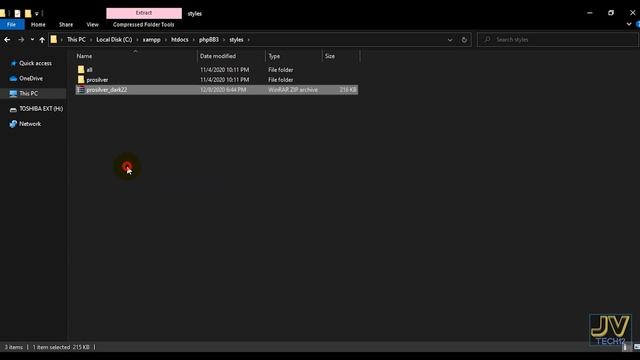
Task: Open Compressed Folder Tools tab
Action: 144,24
